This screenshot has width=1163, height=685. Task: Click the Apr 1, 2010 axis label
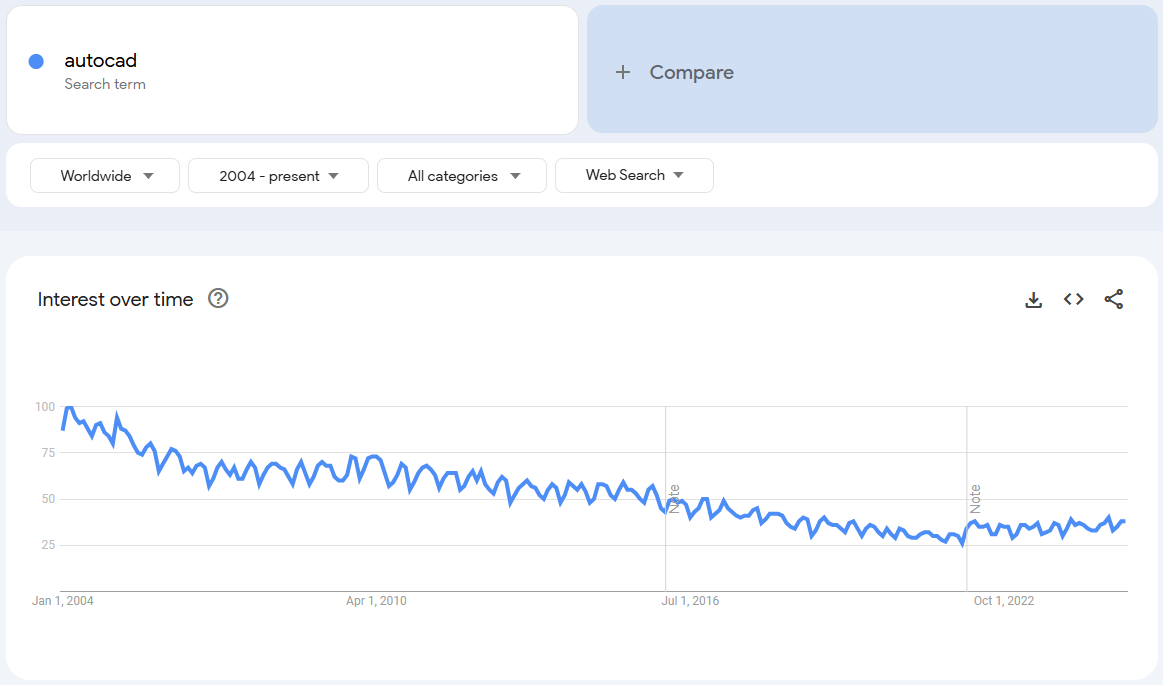(x=376, y=600)
